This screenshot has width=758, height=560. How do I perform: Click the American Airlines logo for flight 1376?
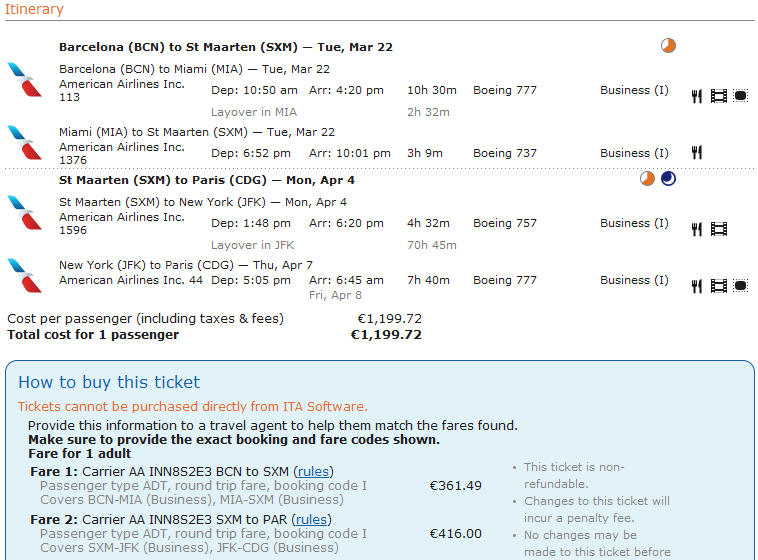point(24,143)
